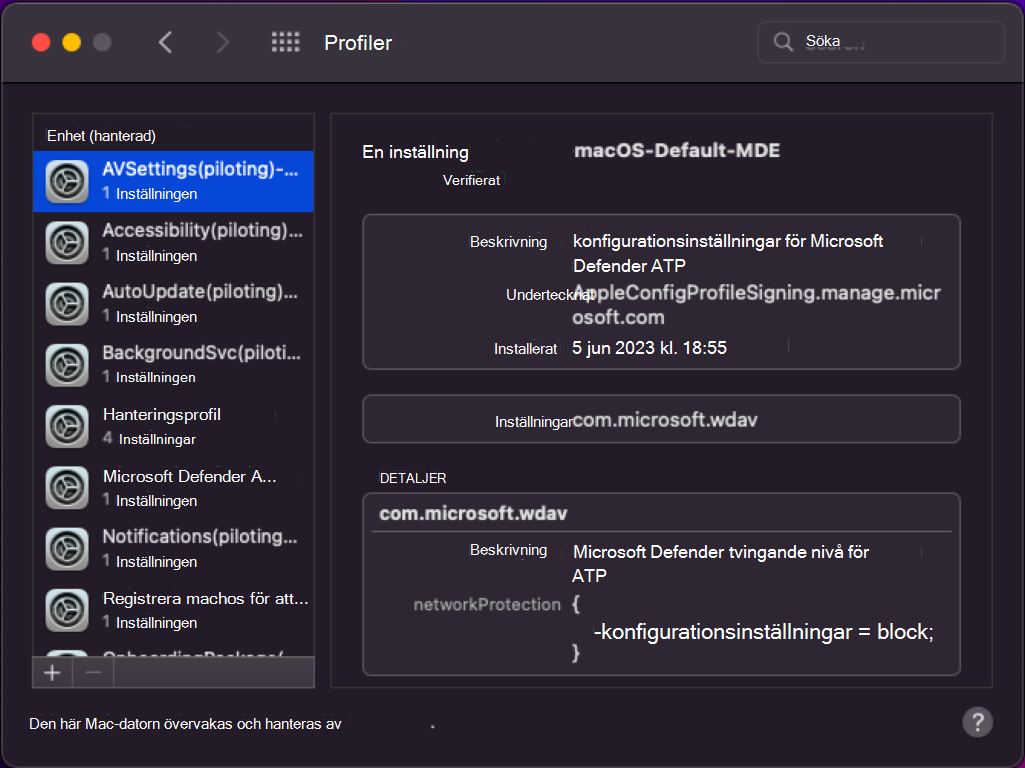Close the Profiler window with red button
This screenshot has width=1025, height=768.
pyautogui.click(x=41, y=42)
